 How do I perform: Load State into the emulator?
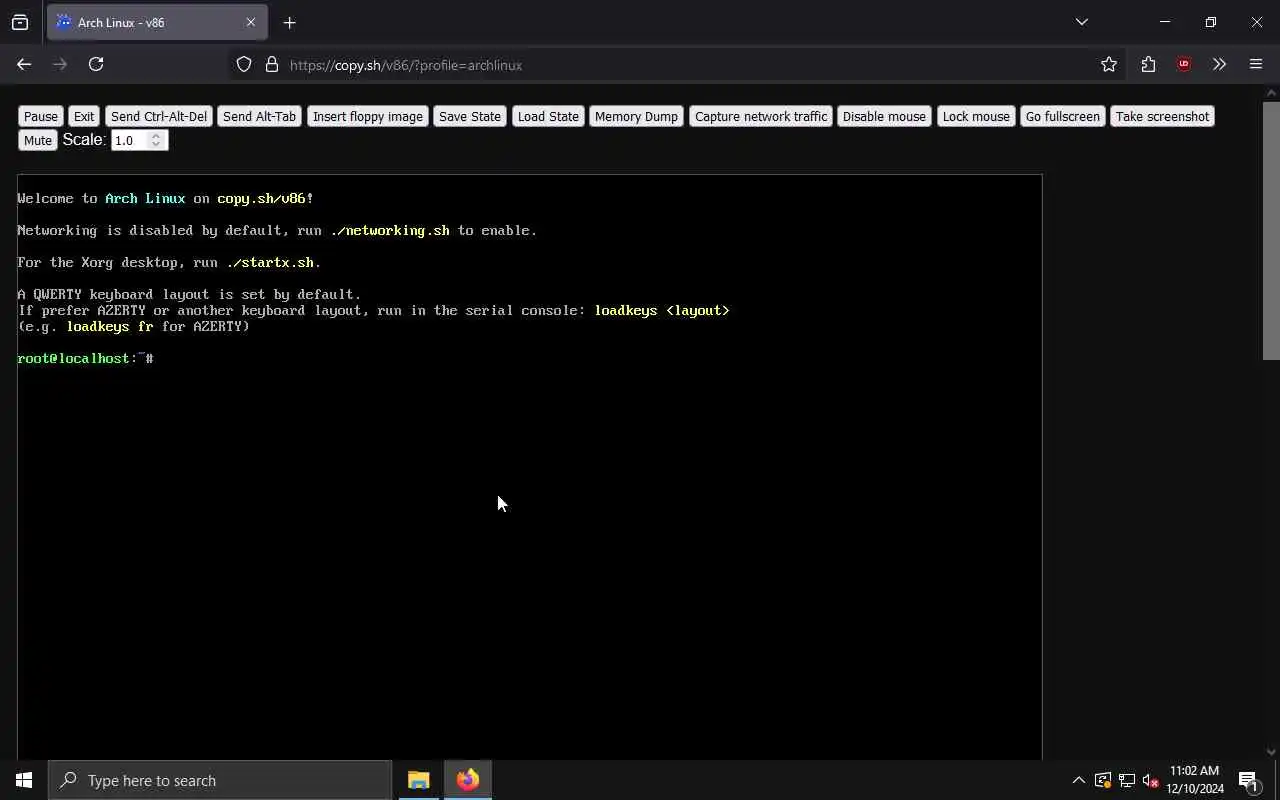point(548,116)
